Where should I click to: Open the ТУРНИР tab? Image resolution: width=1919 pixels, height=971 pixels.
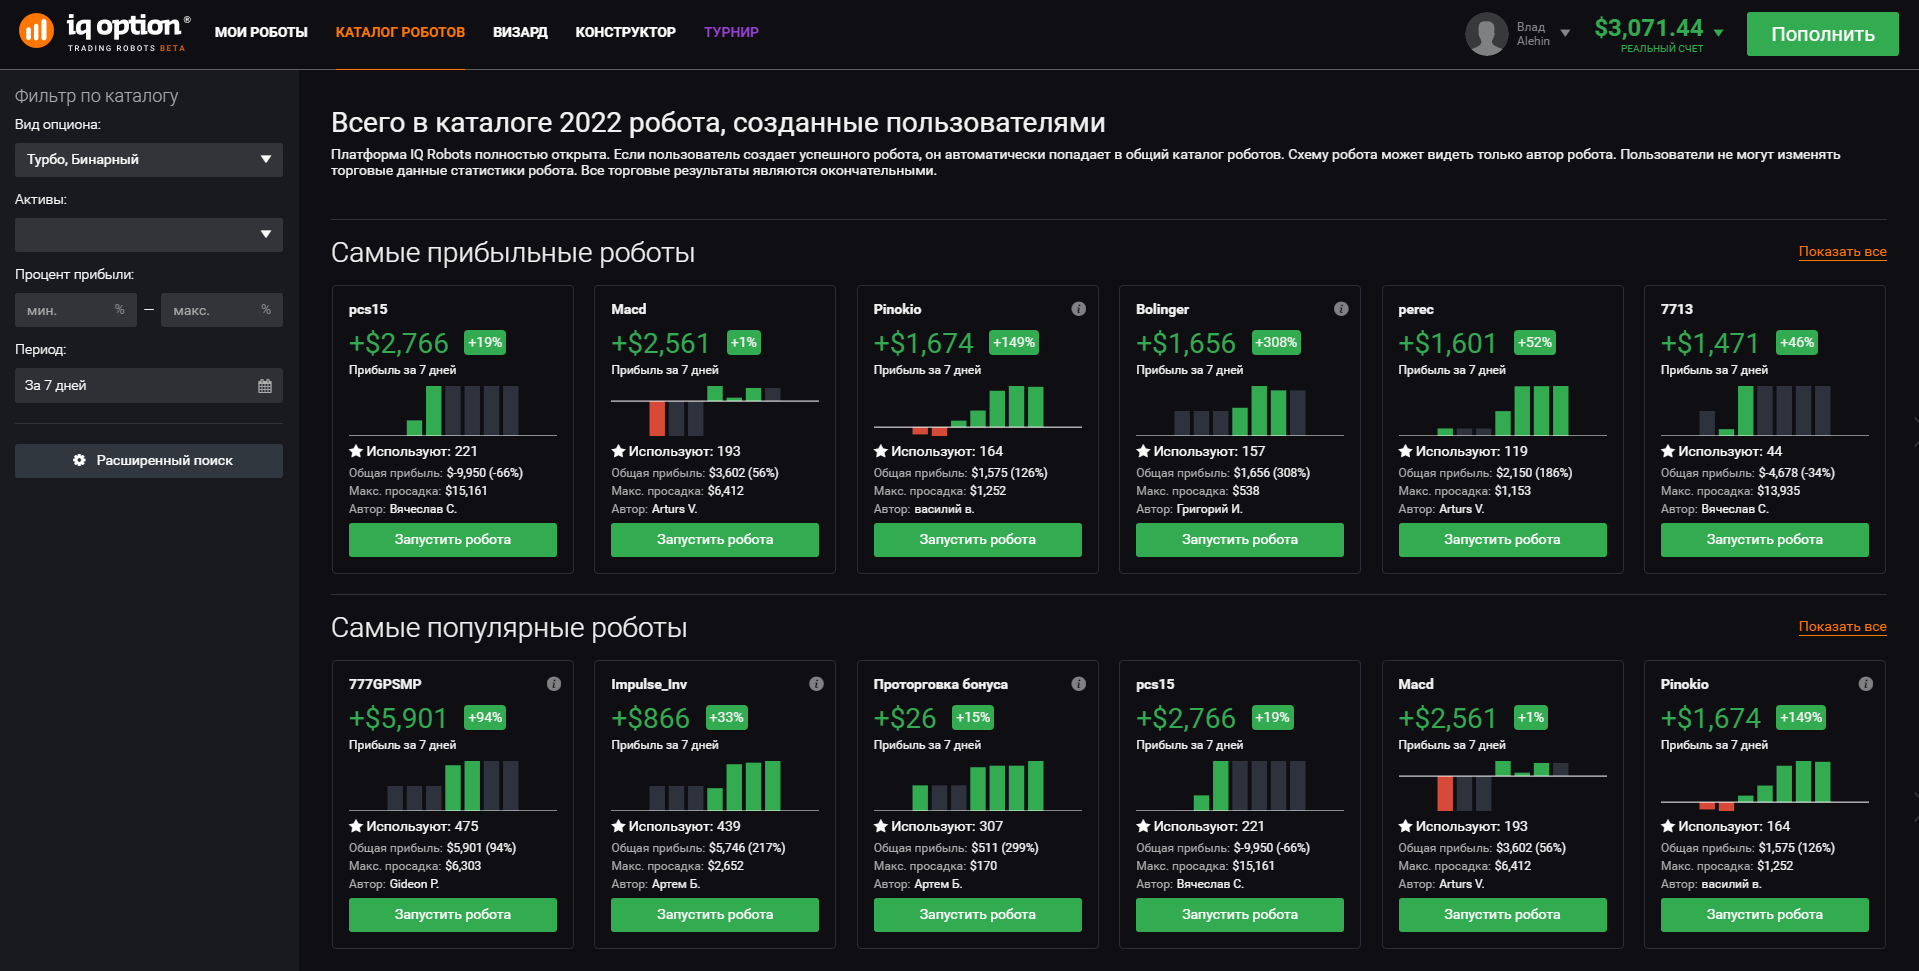731,32
